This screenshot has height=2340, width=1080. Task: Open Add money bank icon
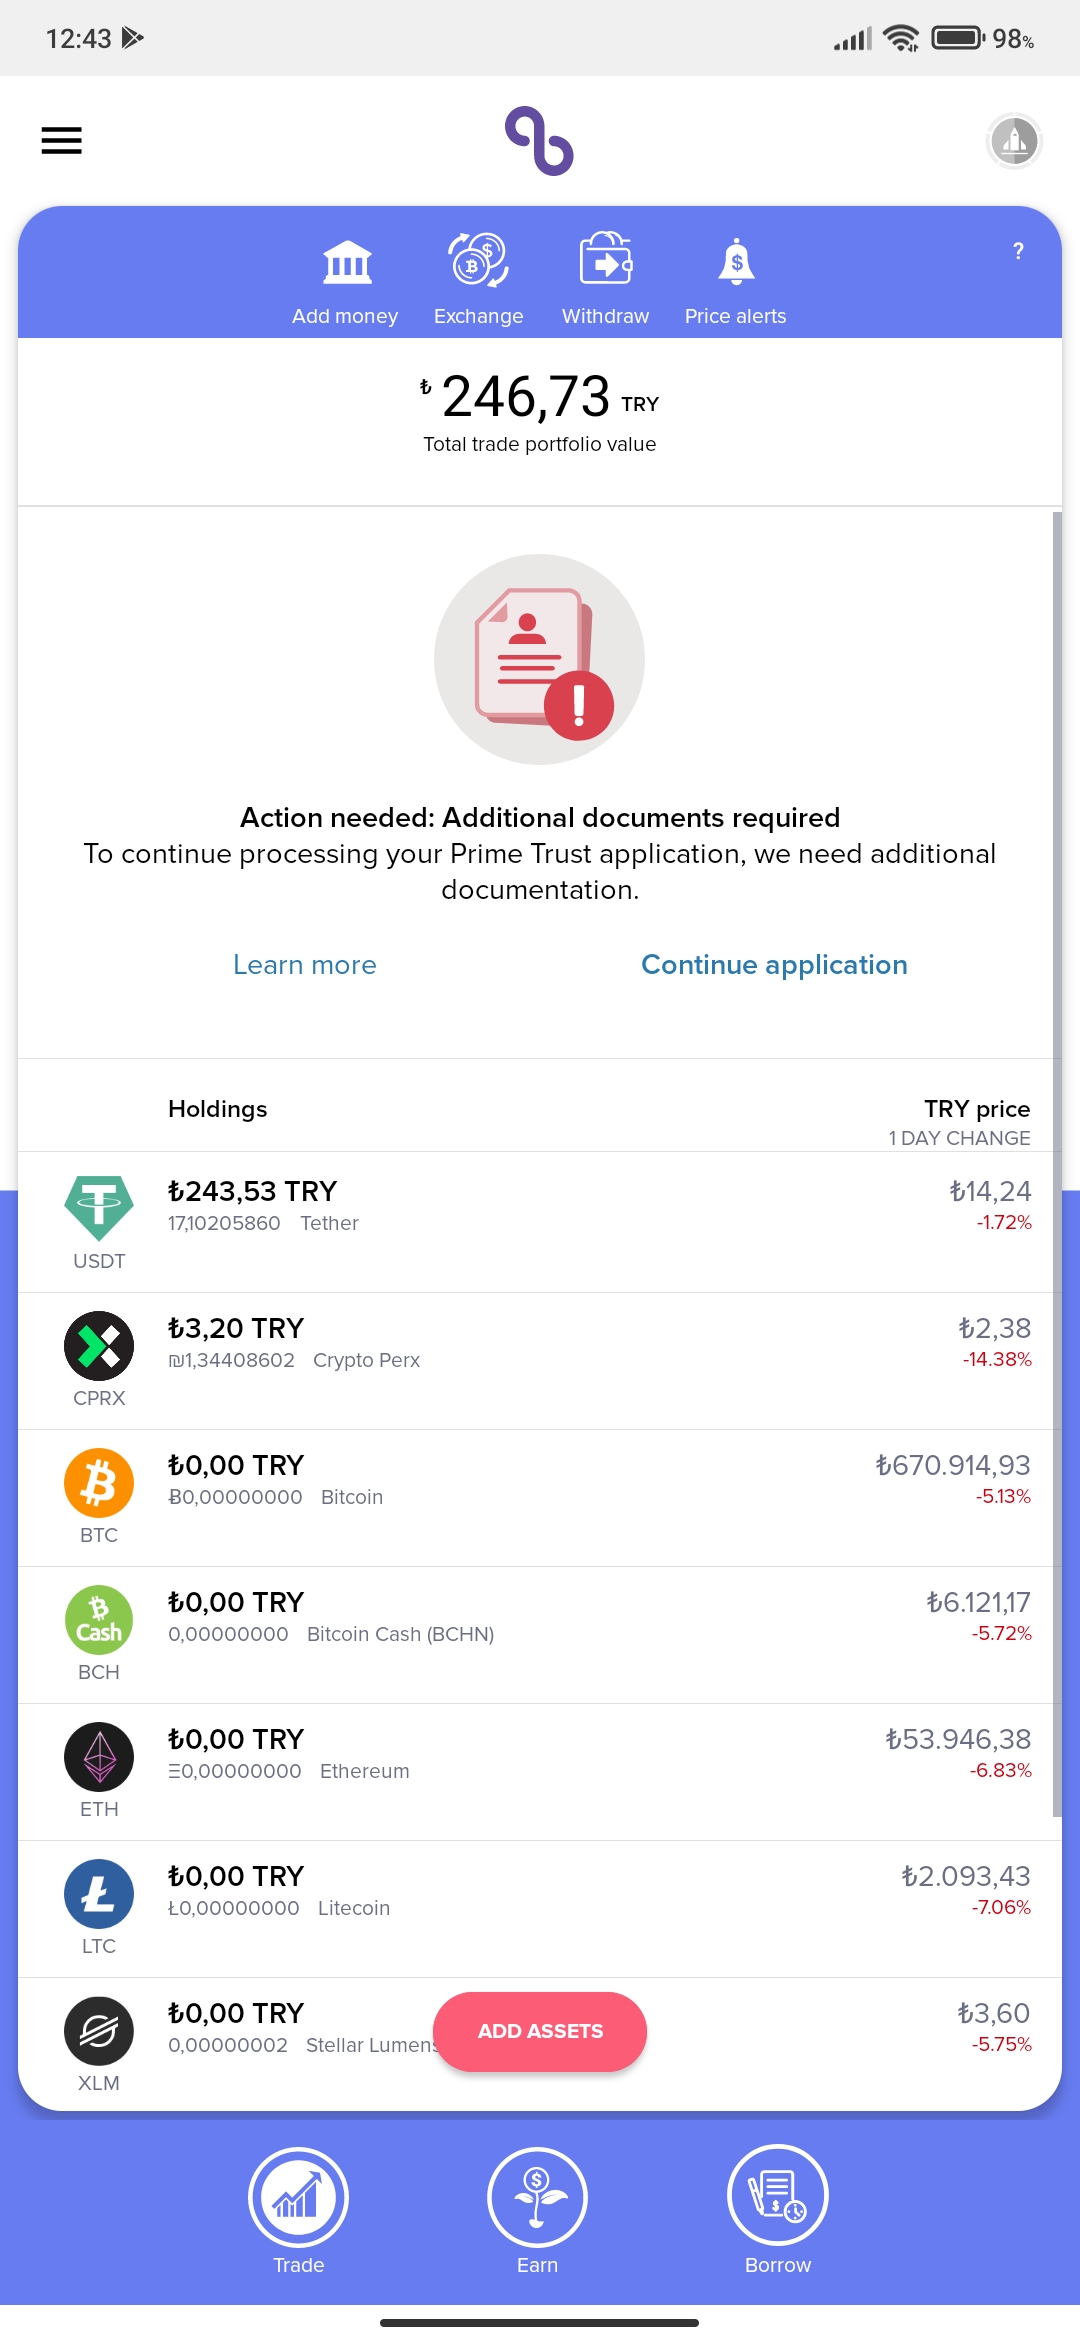coord(346,262)
